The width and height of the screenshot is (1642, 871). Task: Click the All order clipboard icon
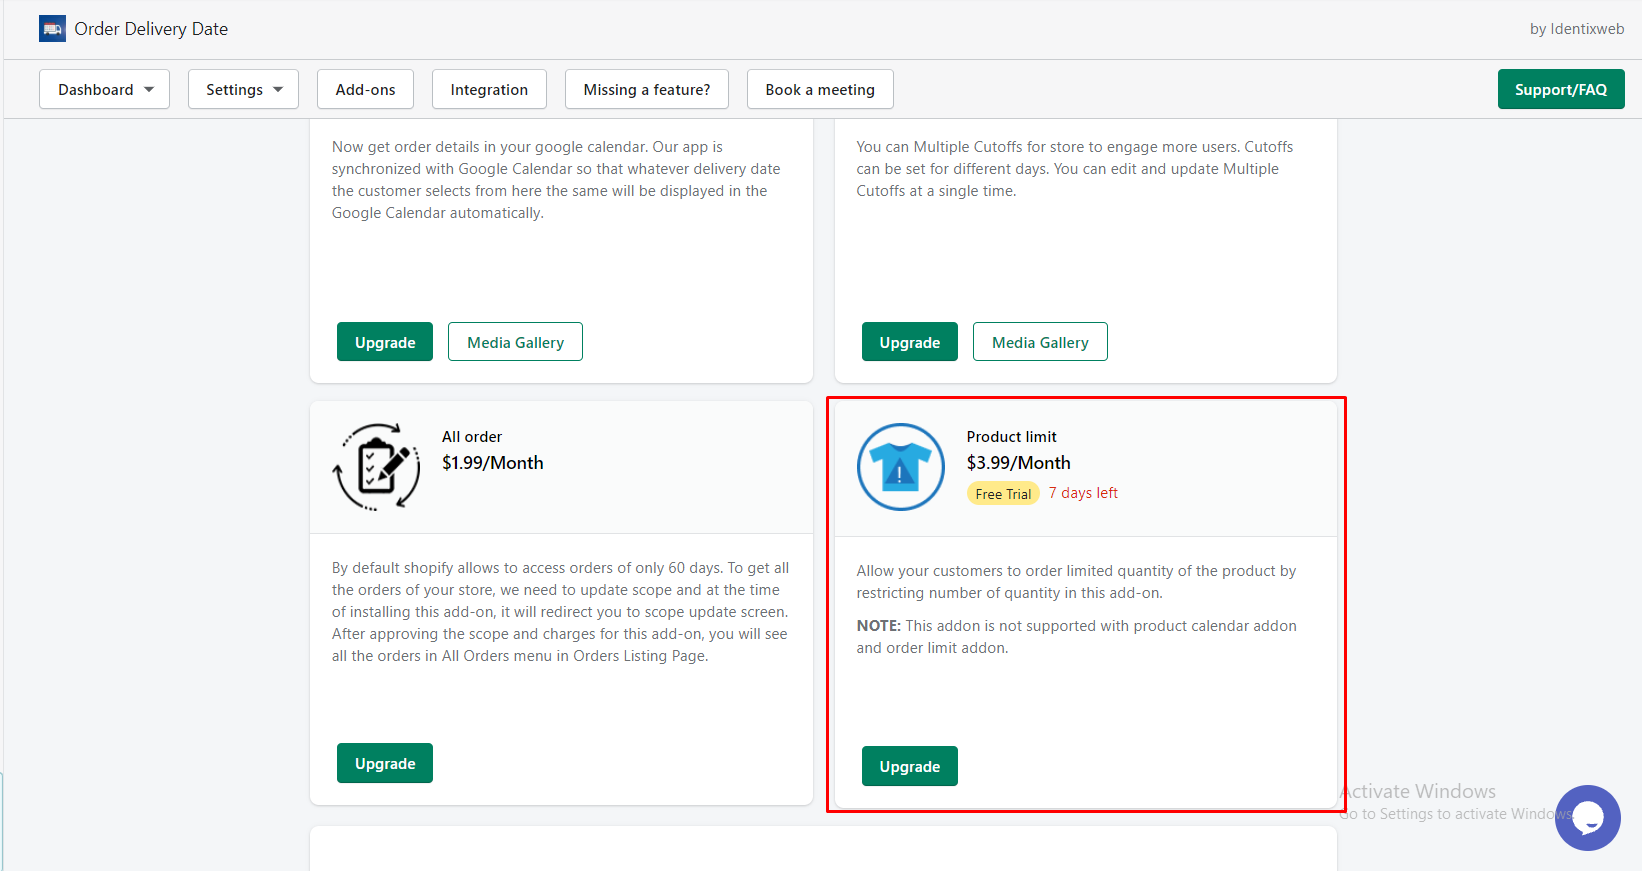click(376, 467)
